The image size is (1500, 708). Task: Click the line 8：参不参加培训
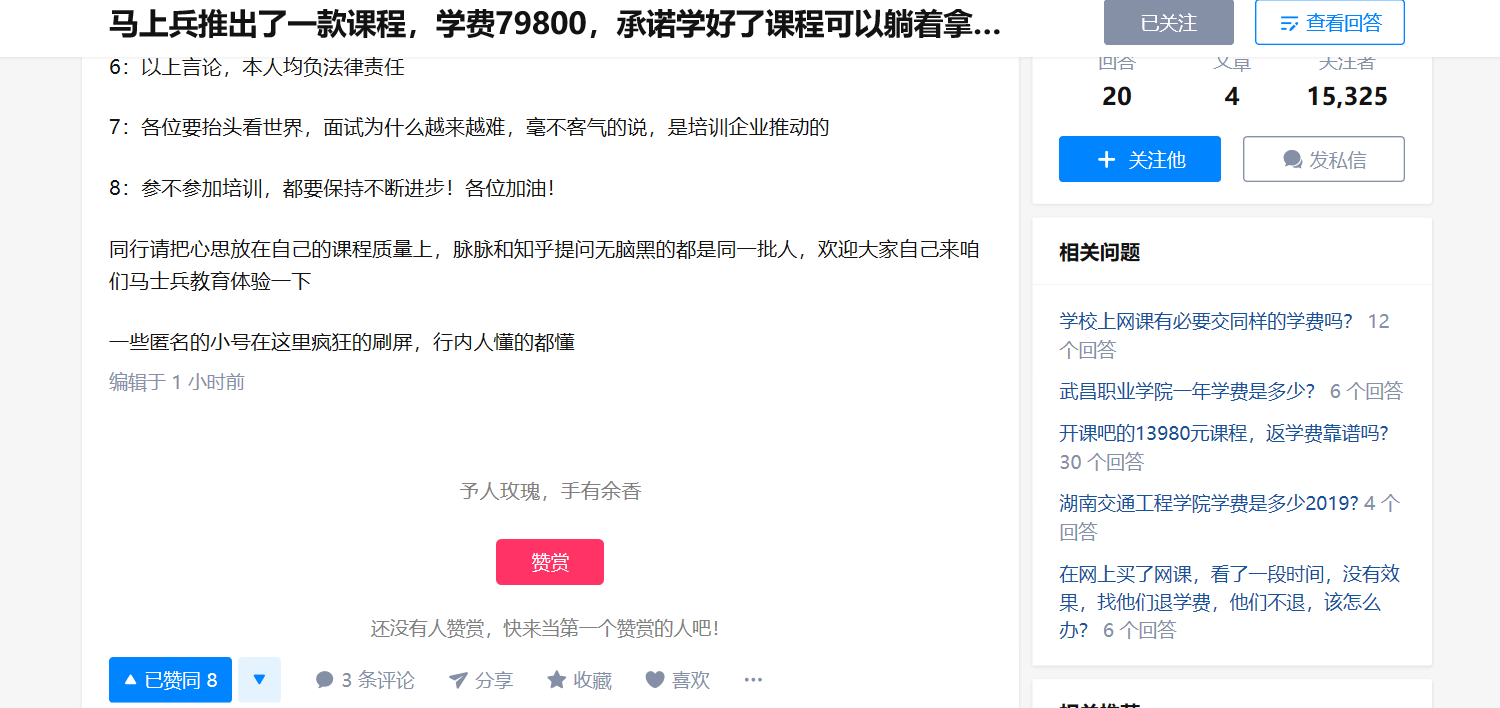(331, 188)
